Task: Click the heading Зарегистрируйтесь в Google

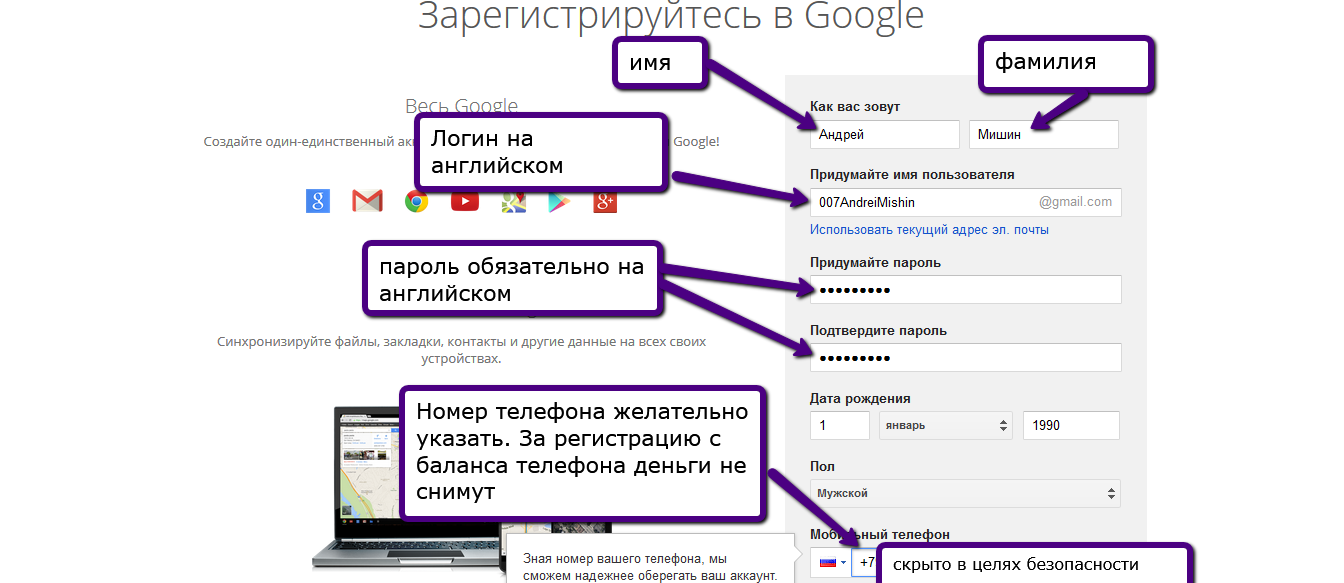Action: 671,15
